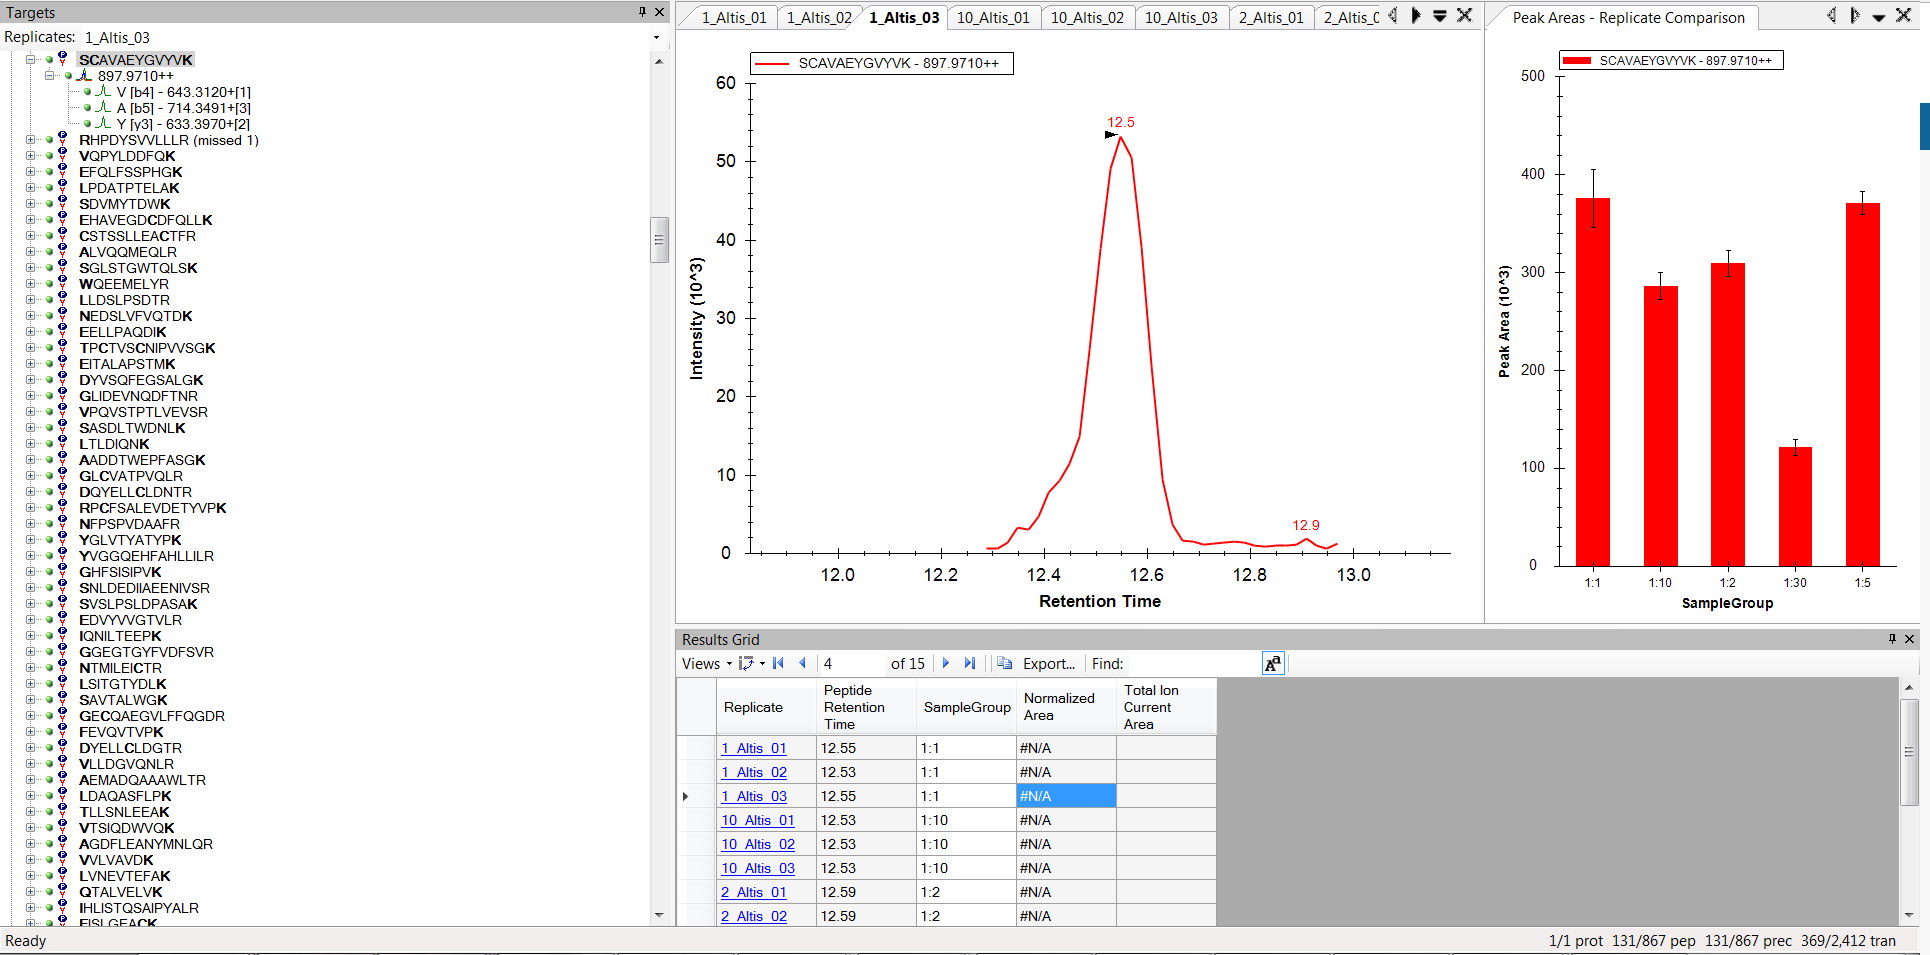Collapse the SCAVAEYGVYVK peptide node
The height and width of the screenshot is (955, 1930).
click(31, 60)
